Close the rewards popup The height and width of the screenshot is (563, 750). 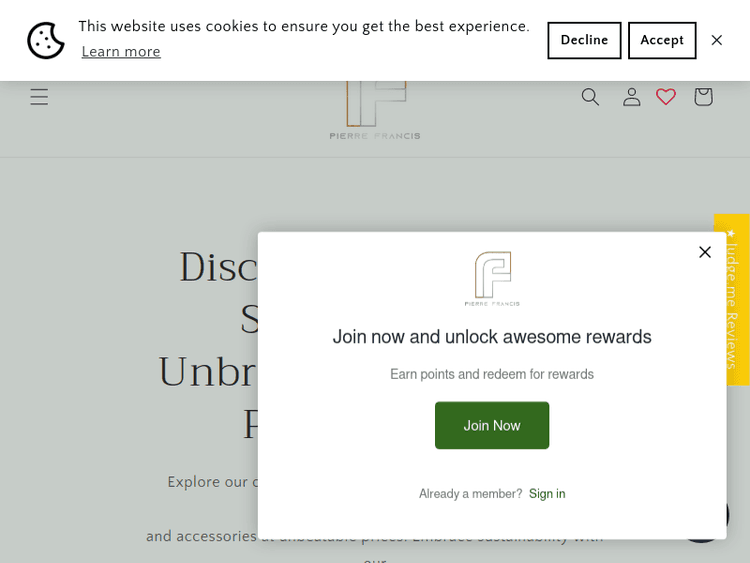click(705, 252)
